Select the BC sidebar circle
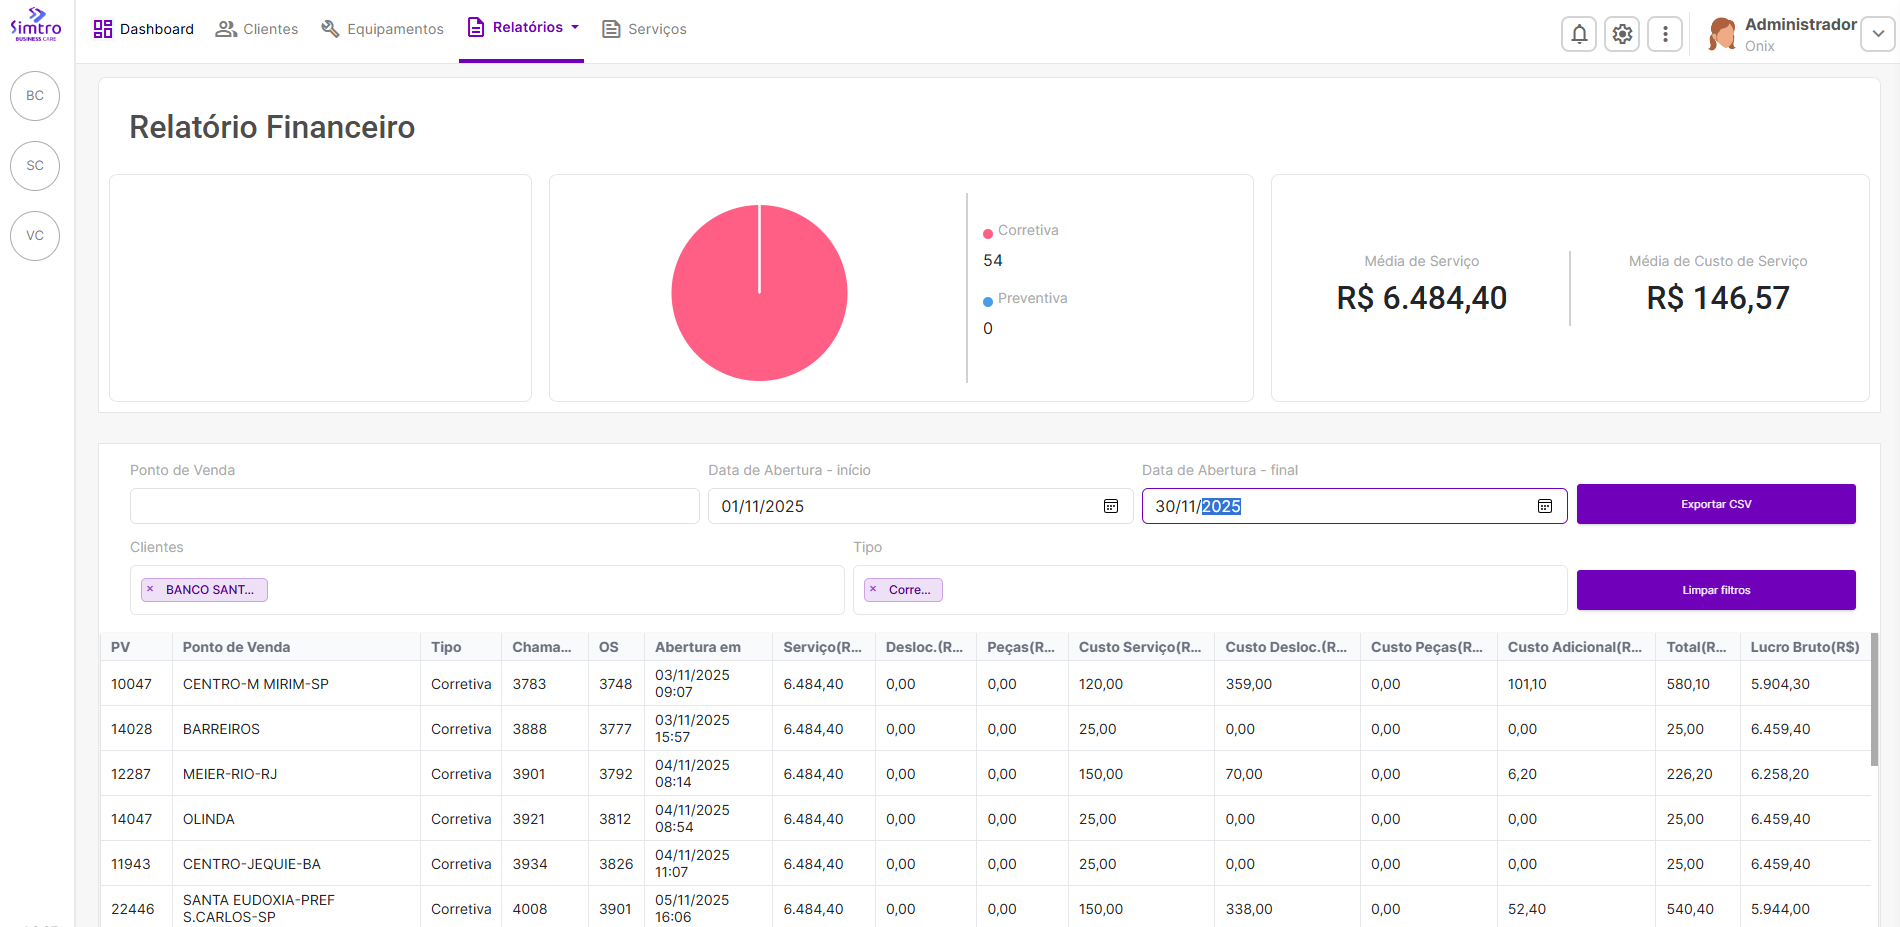The image size is (1900, 927). (x=35, y=96)
